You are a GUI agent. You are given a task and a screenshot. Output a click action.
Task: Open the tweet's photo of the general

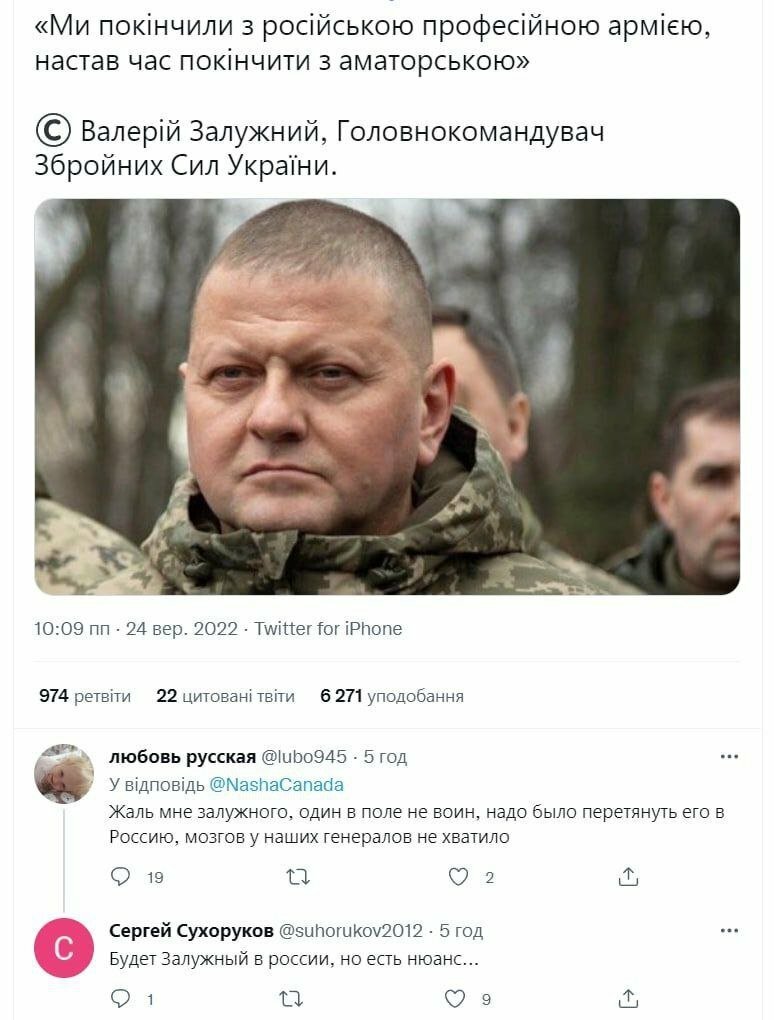tap(387, 397)
